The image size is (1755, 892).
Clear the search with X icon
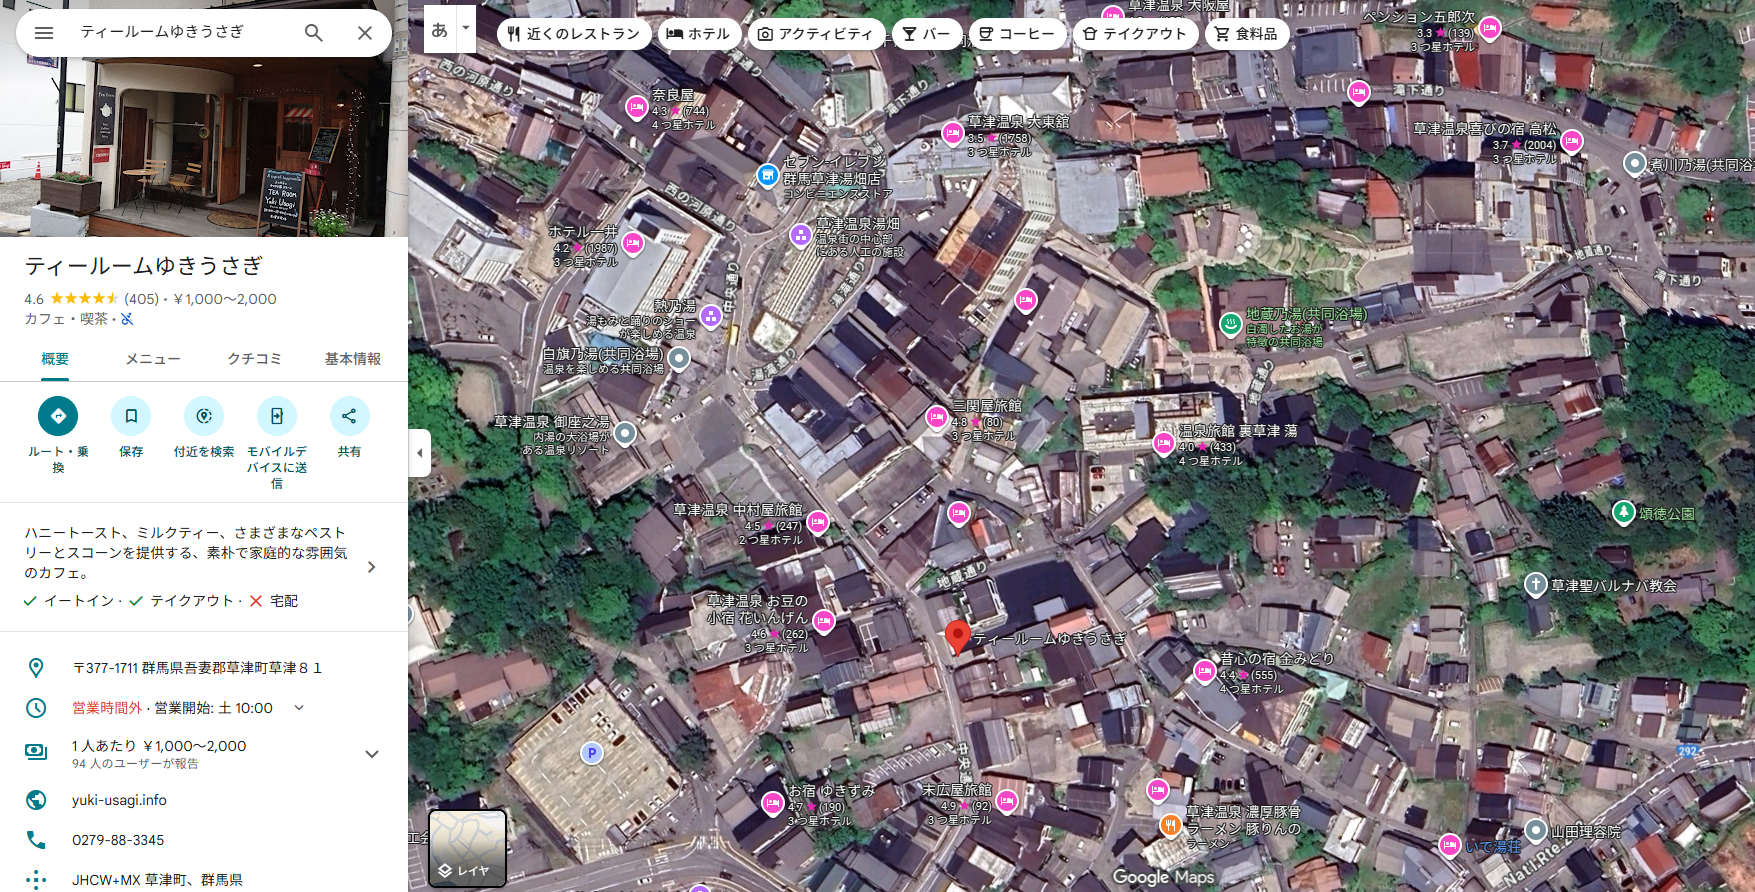pyautogui.click(x=365, y=33)
